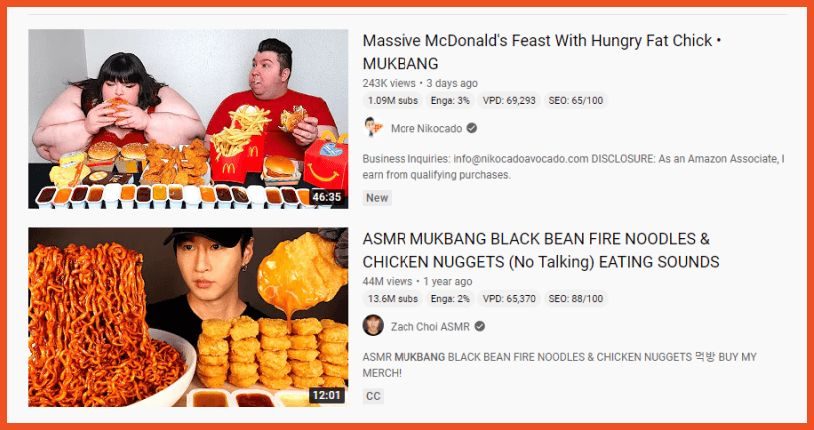Click the SEO: 88/100 score chip
814x430 pixels.
[x=576, y=299]
